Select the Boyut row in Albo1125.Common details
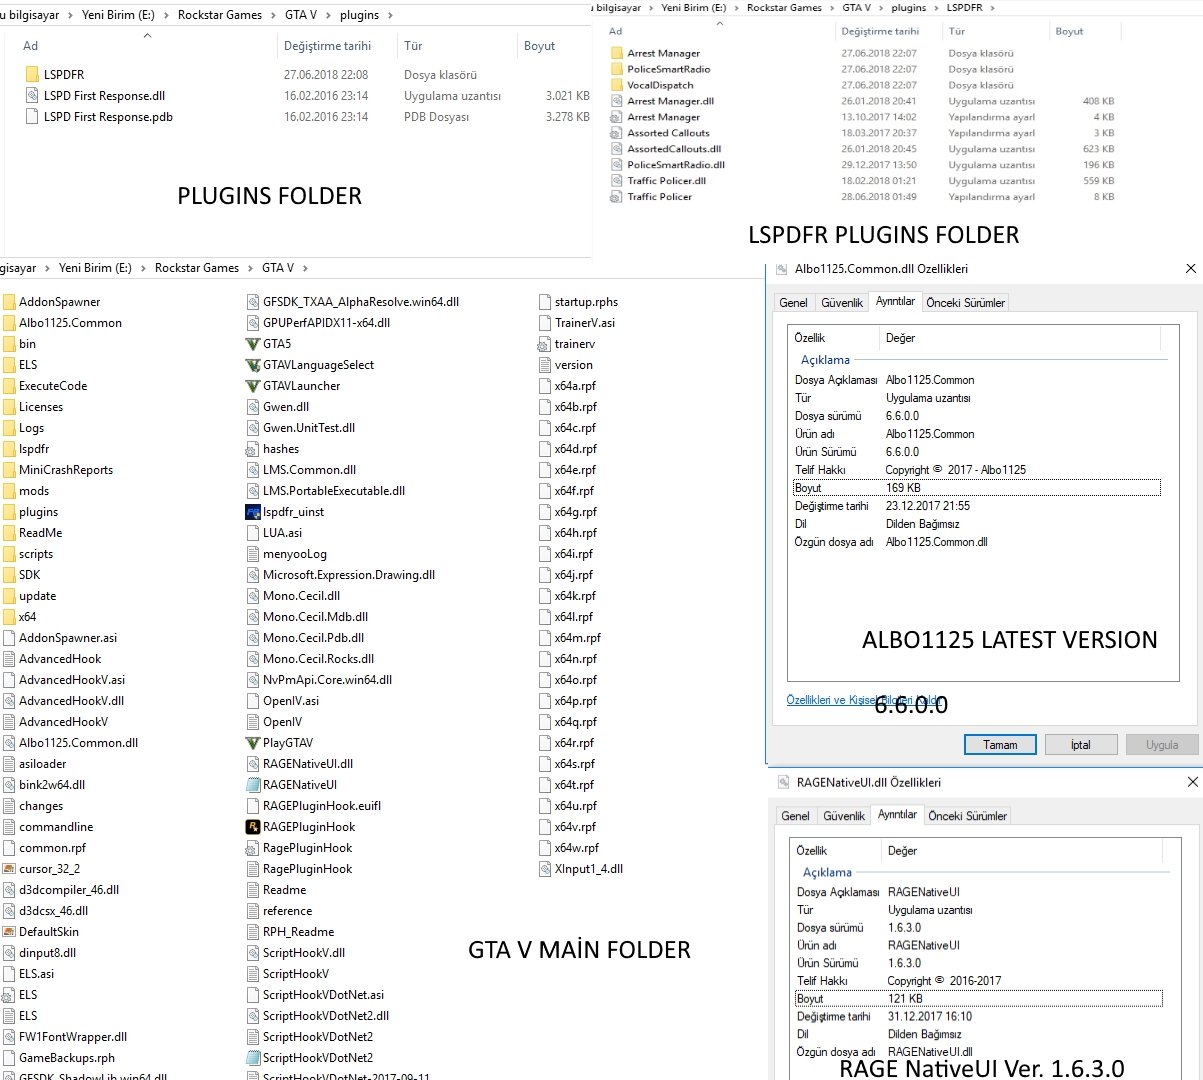Screen dimensions: 1203x1080 coord(976,488)
